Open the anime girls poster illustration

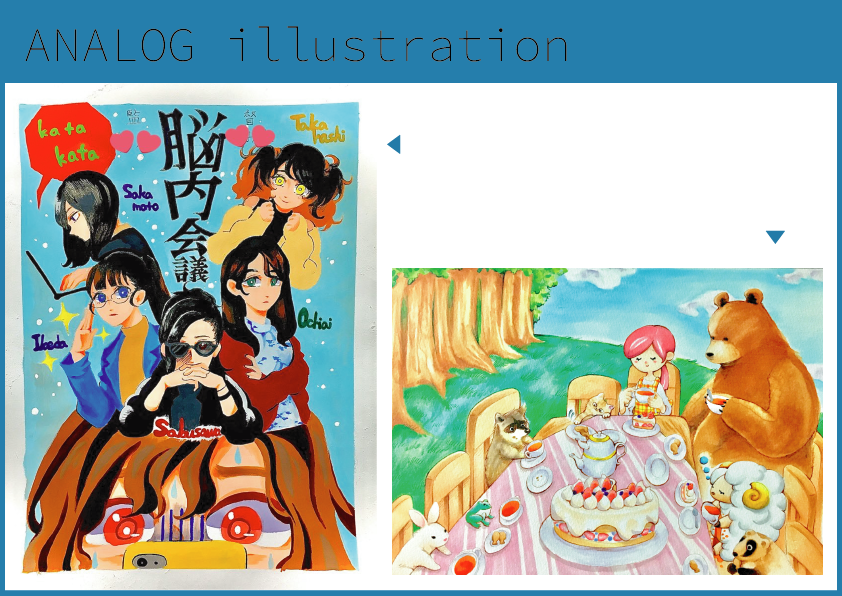190,337
